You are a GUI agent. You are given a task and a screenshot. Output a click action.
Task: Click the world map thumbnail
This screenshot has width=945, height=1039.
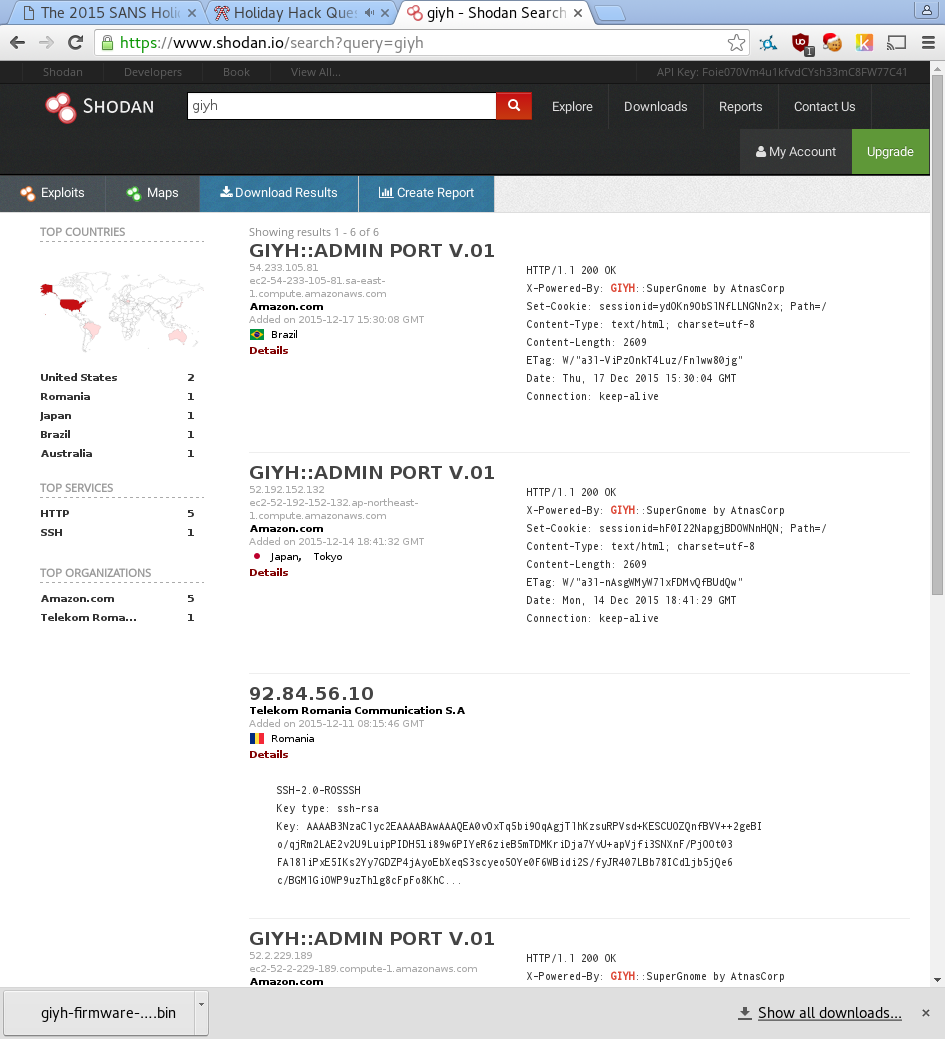click(x=122, y=310)
